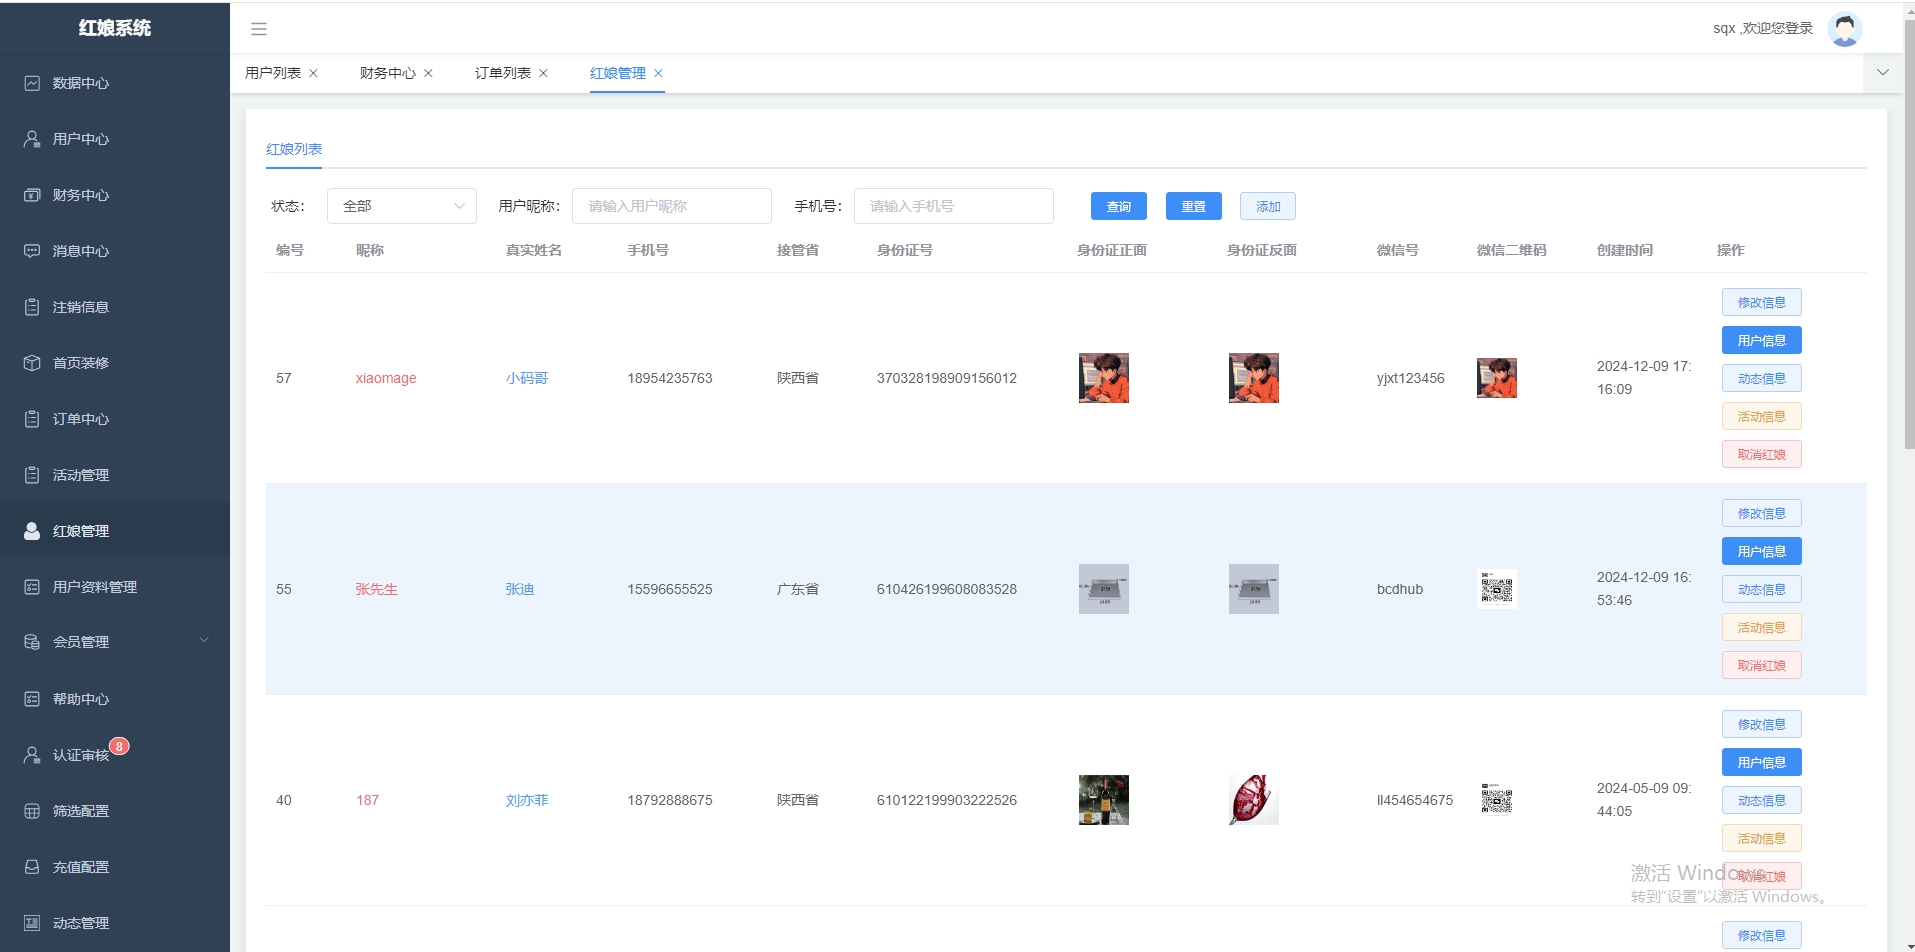Select the 红娘管理 tab
The width and height of the screenshot is (1915, 952).
coord(618,73)
